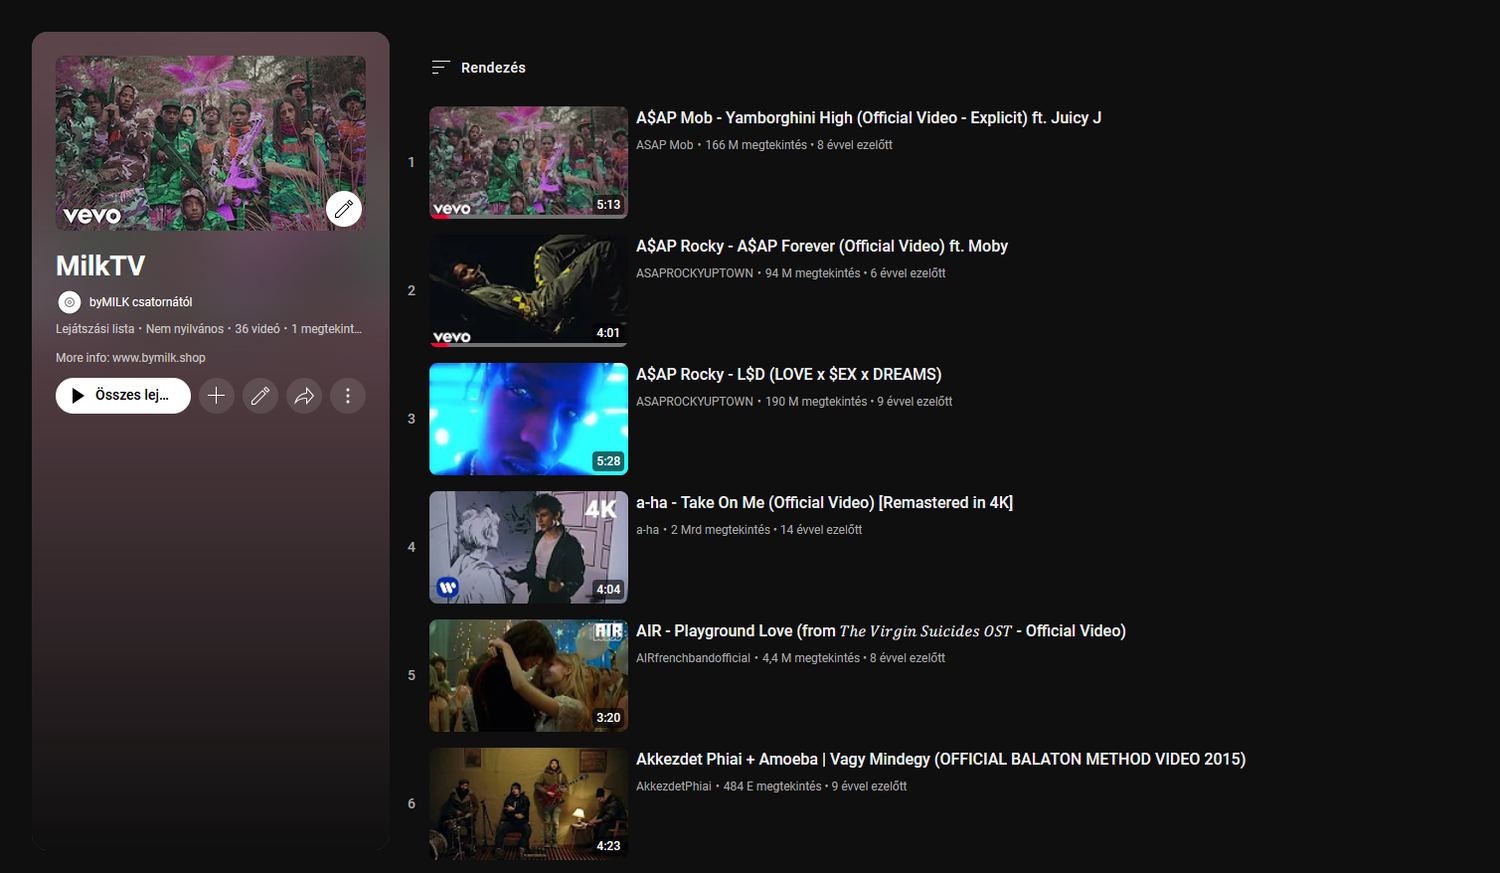
Task: Open a-ha Take On Me thumbnail
Action: 528,547
